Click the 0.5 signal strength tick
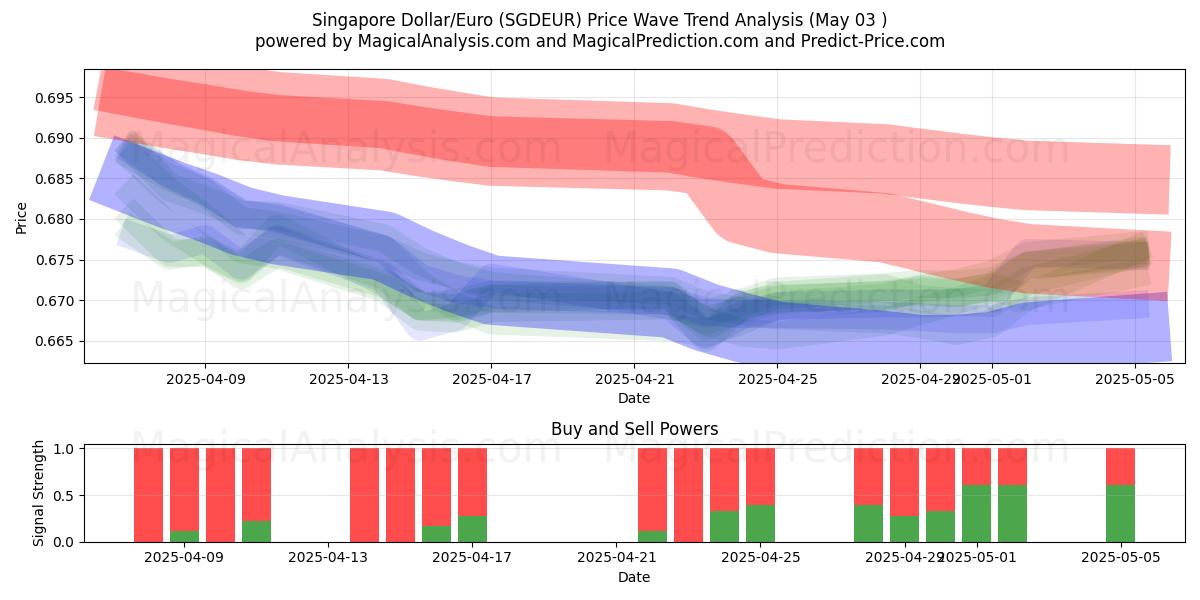1200x600 pixels. tap(66, 495)
